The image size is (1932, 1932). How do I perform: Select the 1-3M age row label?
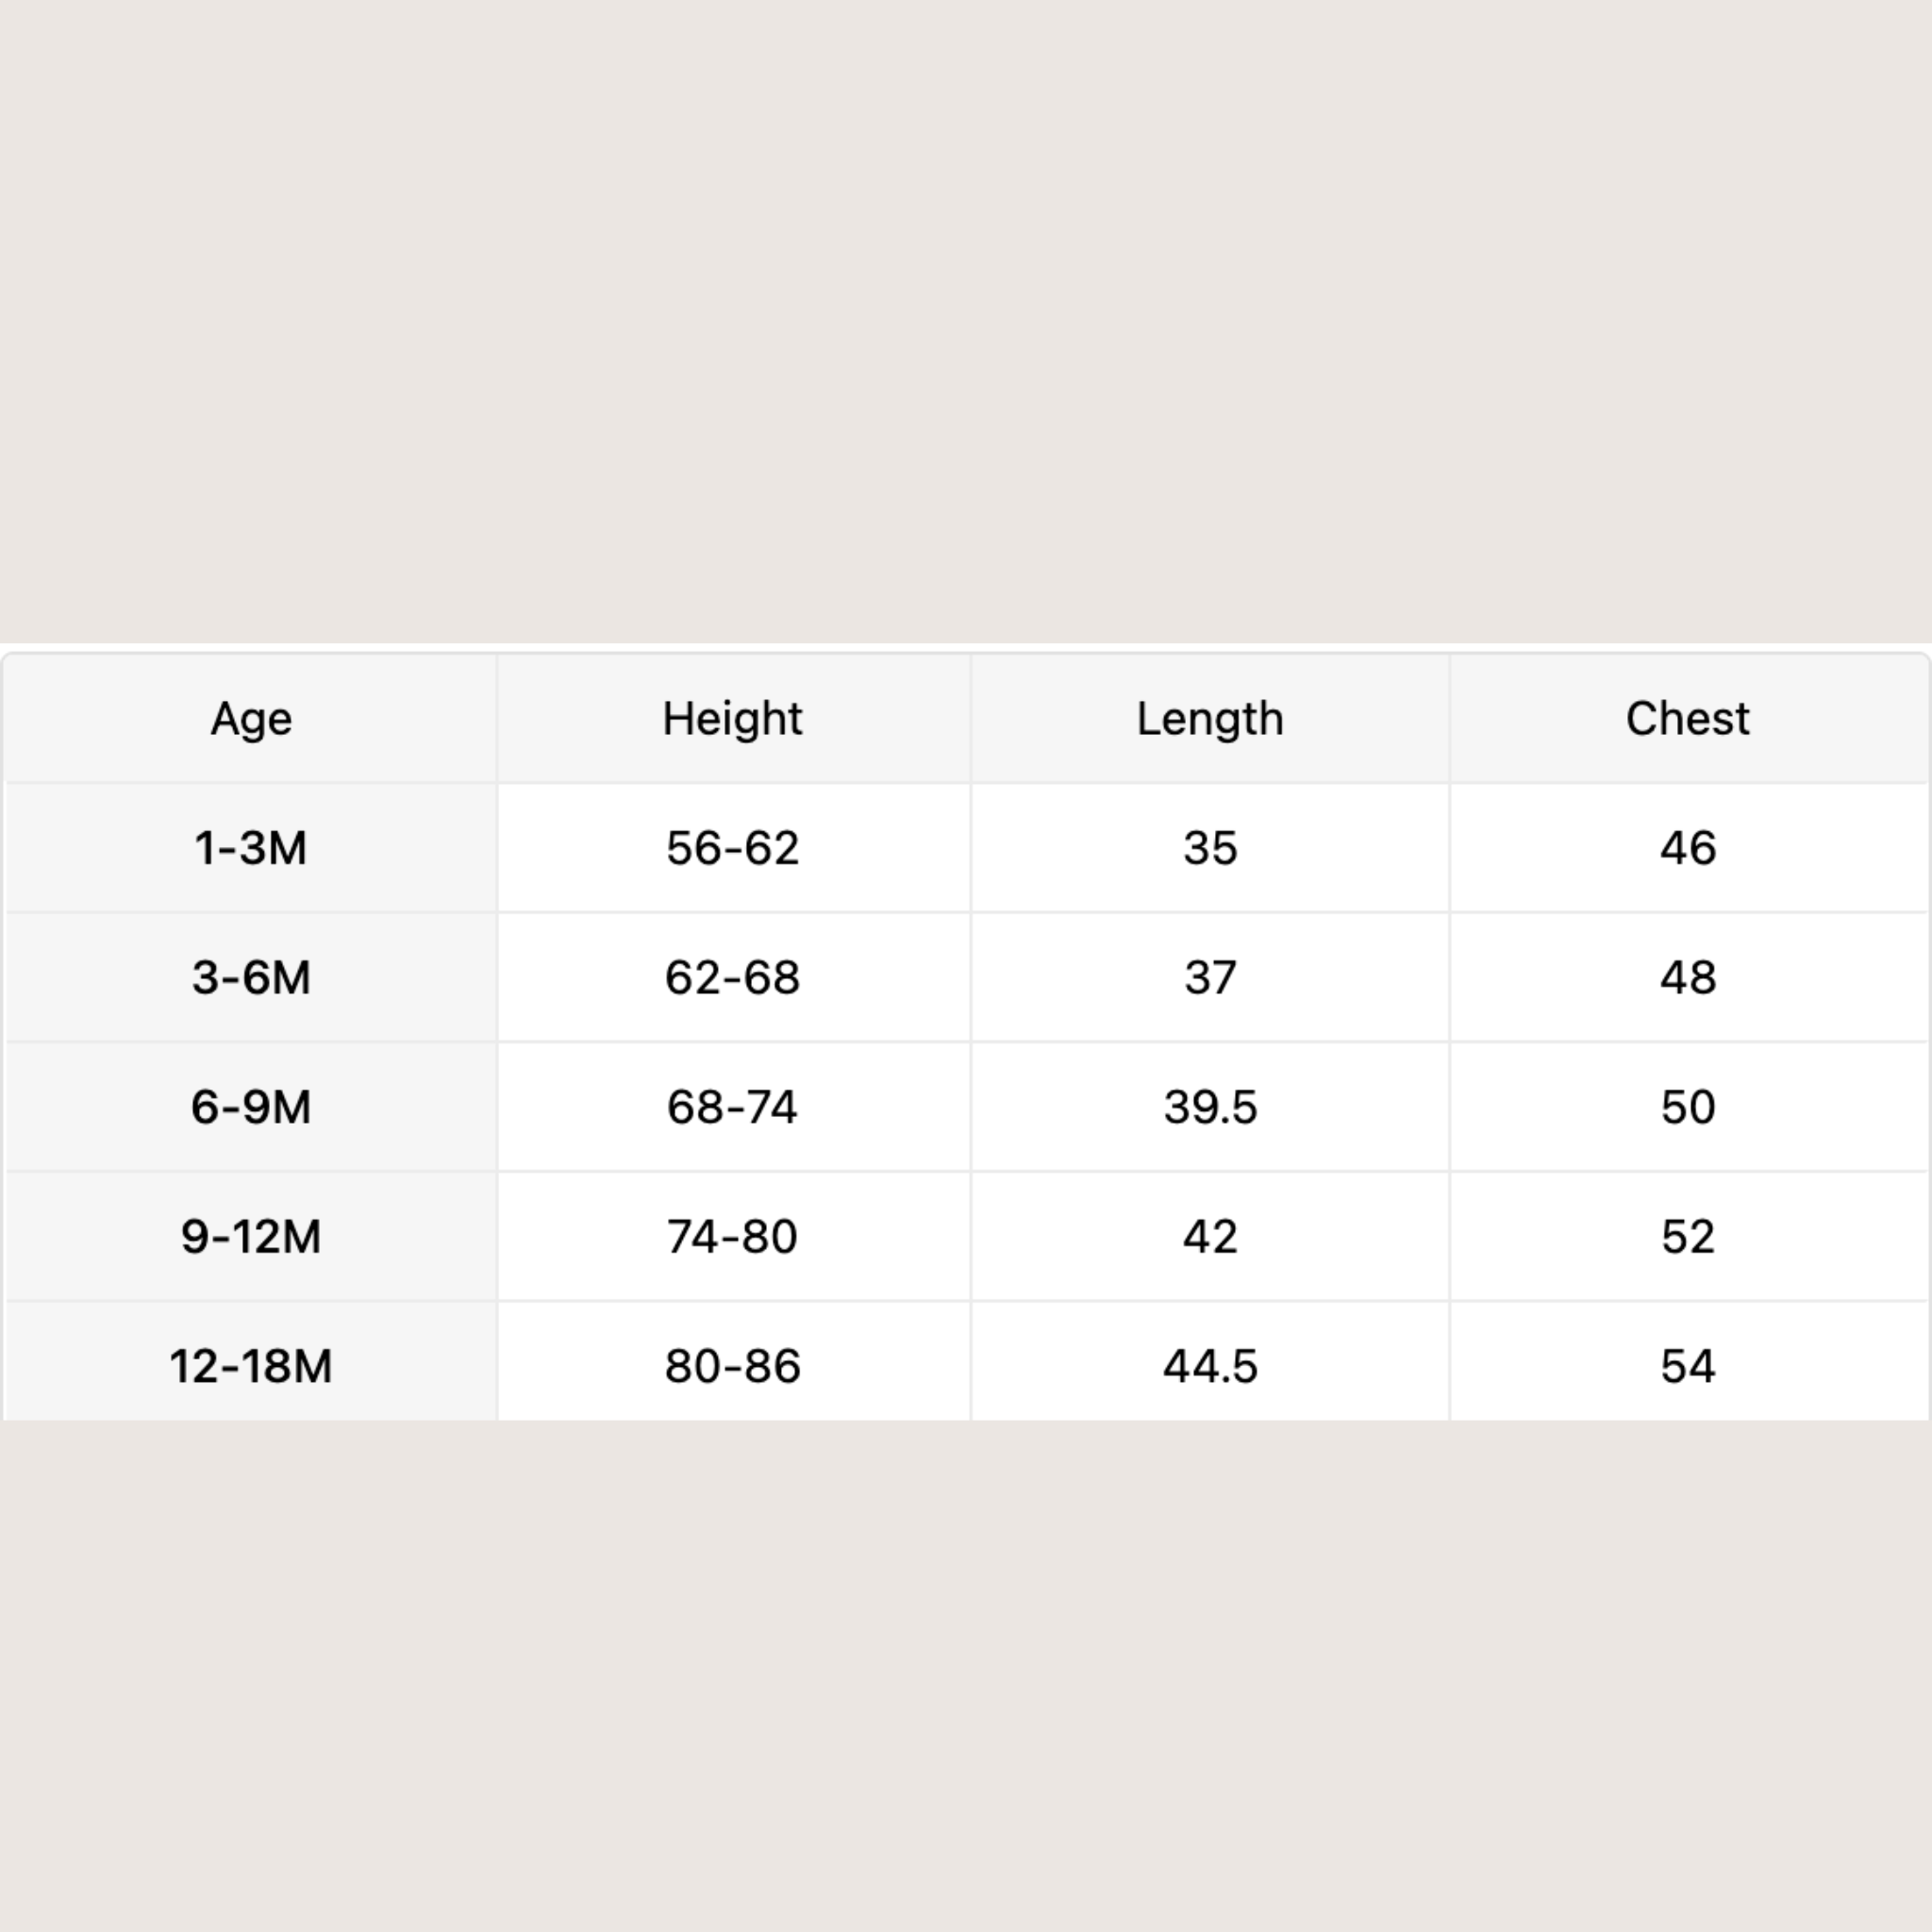click(251, 848)
